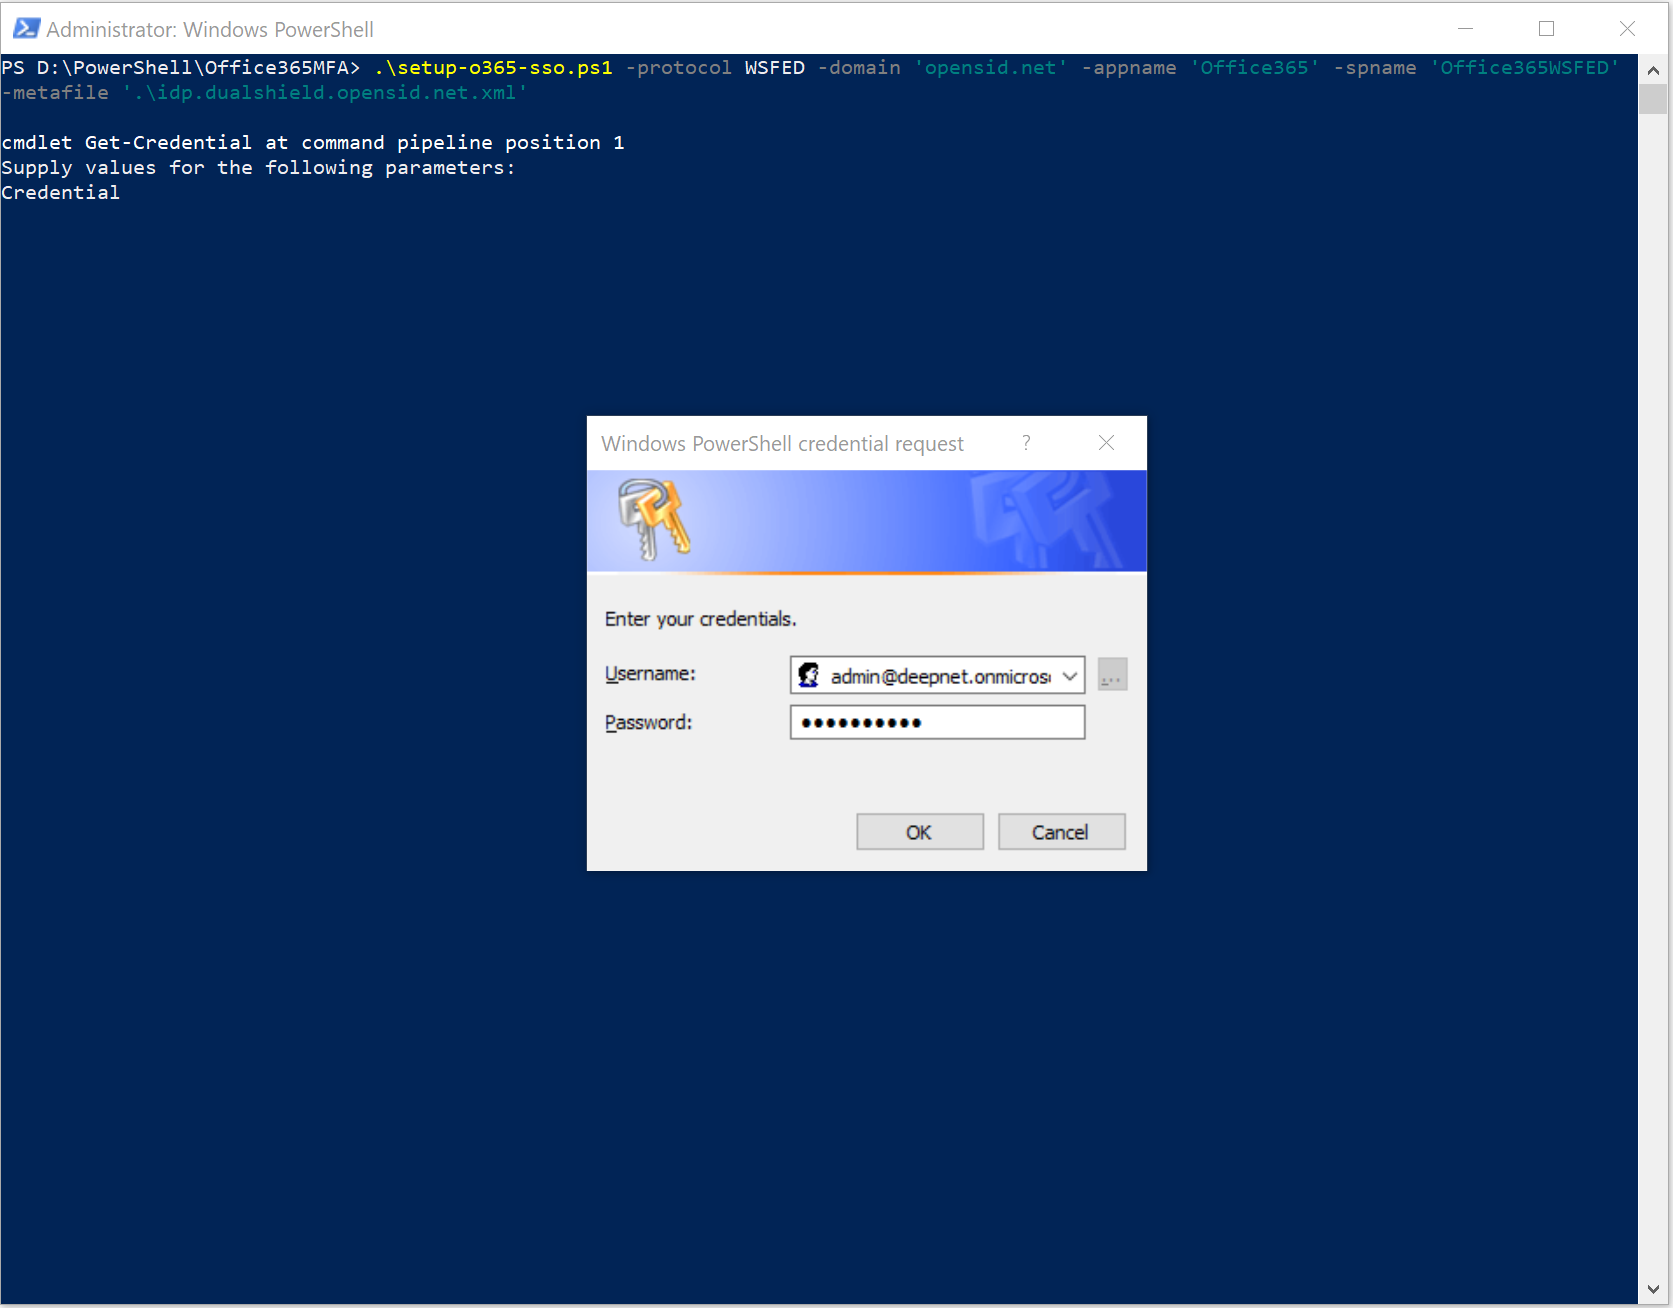Image resolution: width=1673 pixels, height=1308 pixels.
Task: Click the 'Administrator: Windows PowerShell' window title
Action: pyautogui.click(x=210, y=30)
